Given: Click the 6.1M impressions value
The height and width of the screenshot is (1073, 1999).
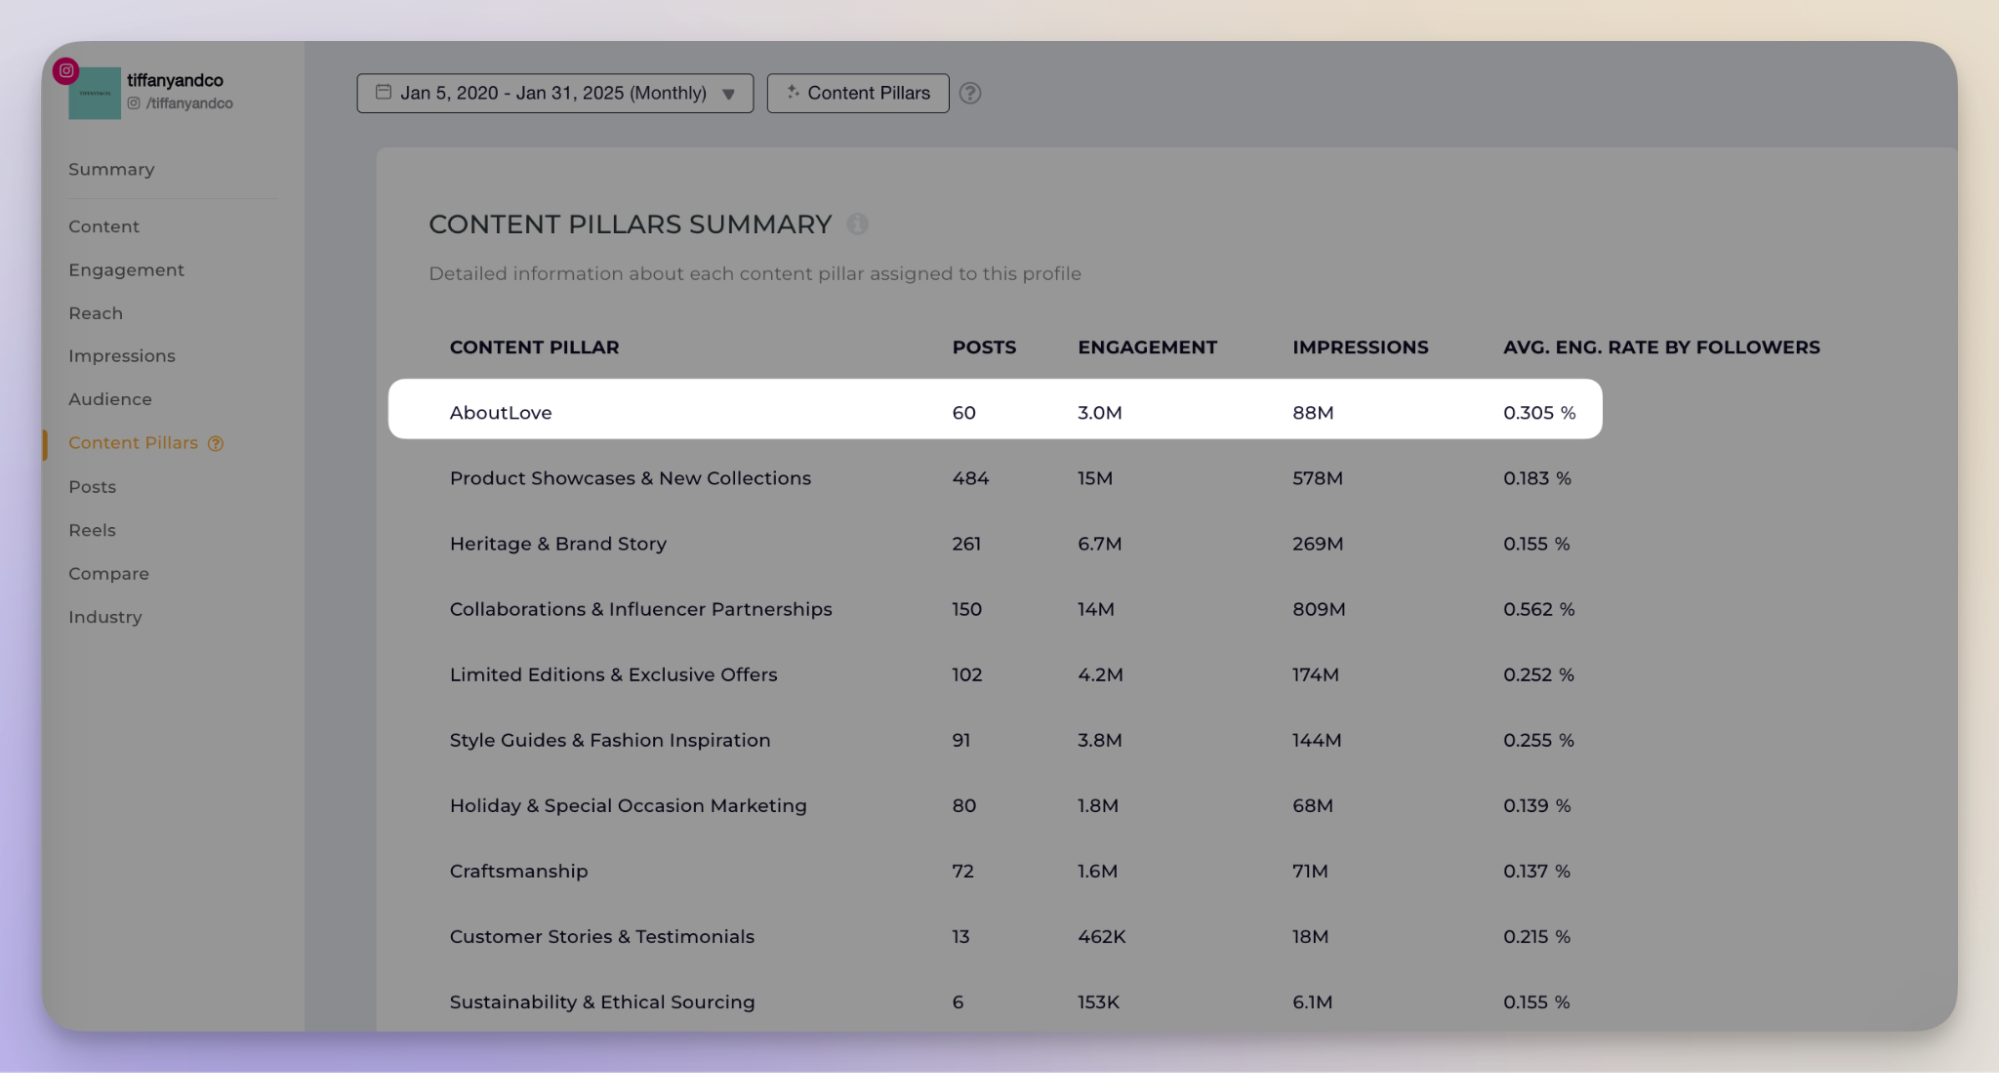Looking at the screenshot, I should (1312, 1002).
